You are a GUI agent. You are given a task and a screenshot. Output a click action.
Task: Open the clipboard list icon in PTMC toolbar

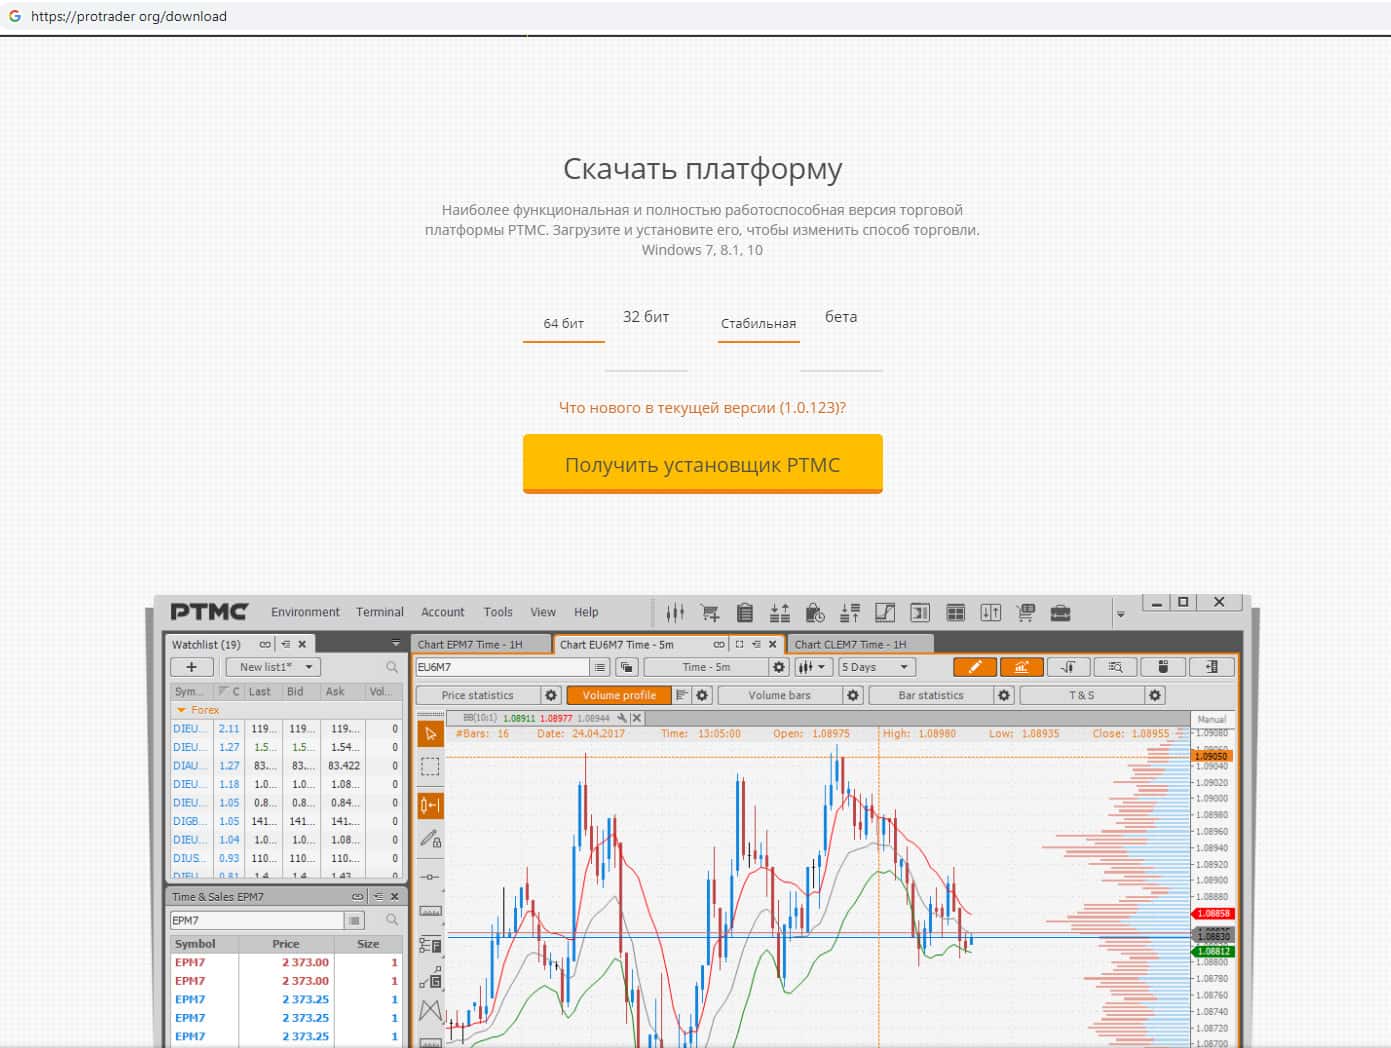click(x=745, y=612)
